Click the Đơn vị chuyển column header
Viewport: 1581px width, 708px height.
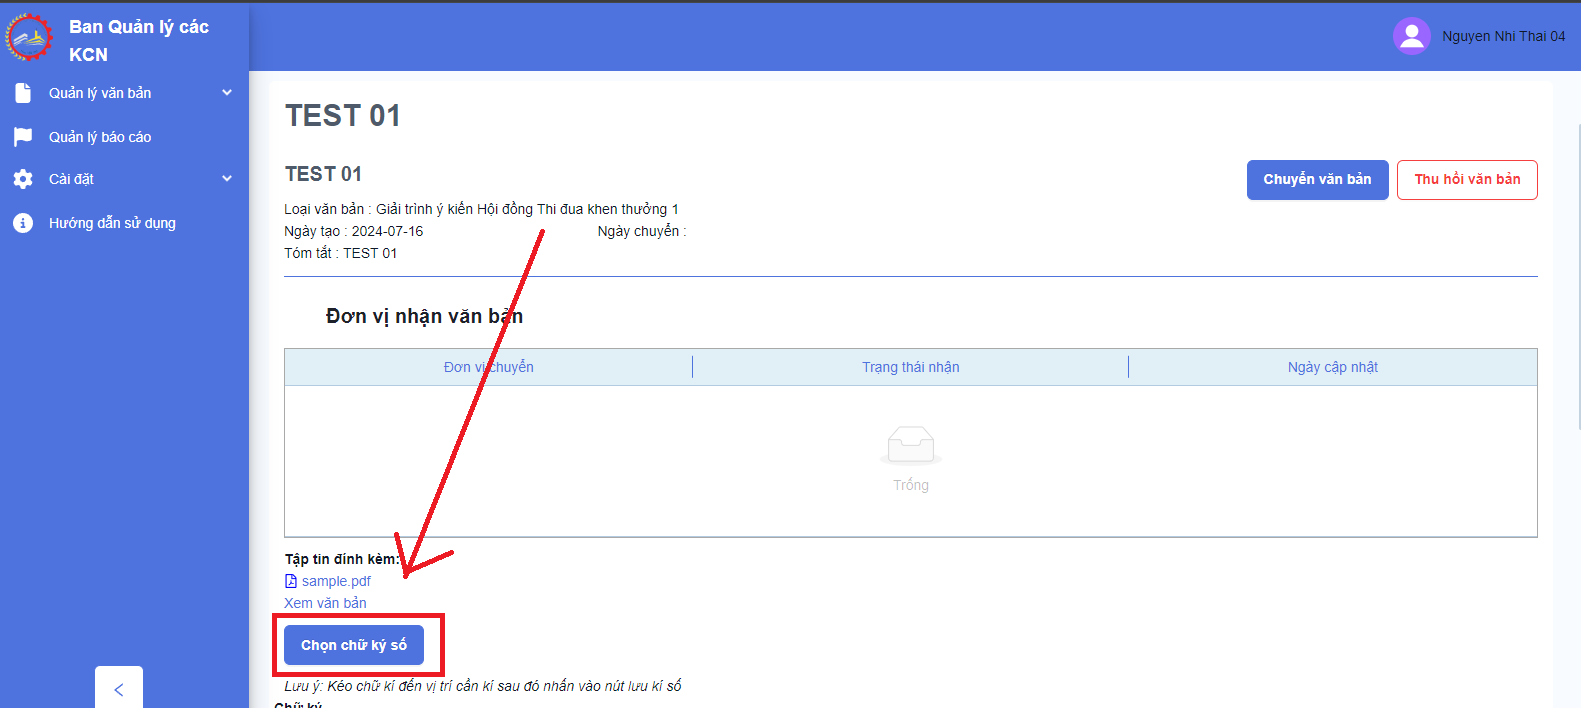tap(488, 367)
